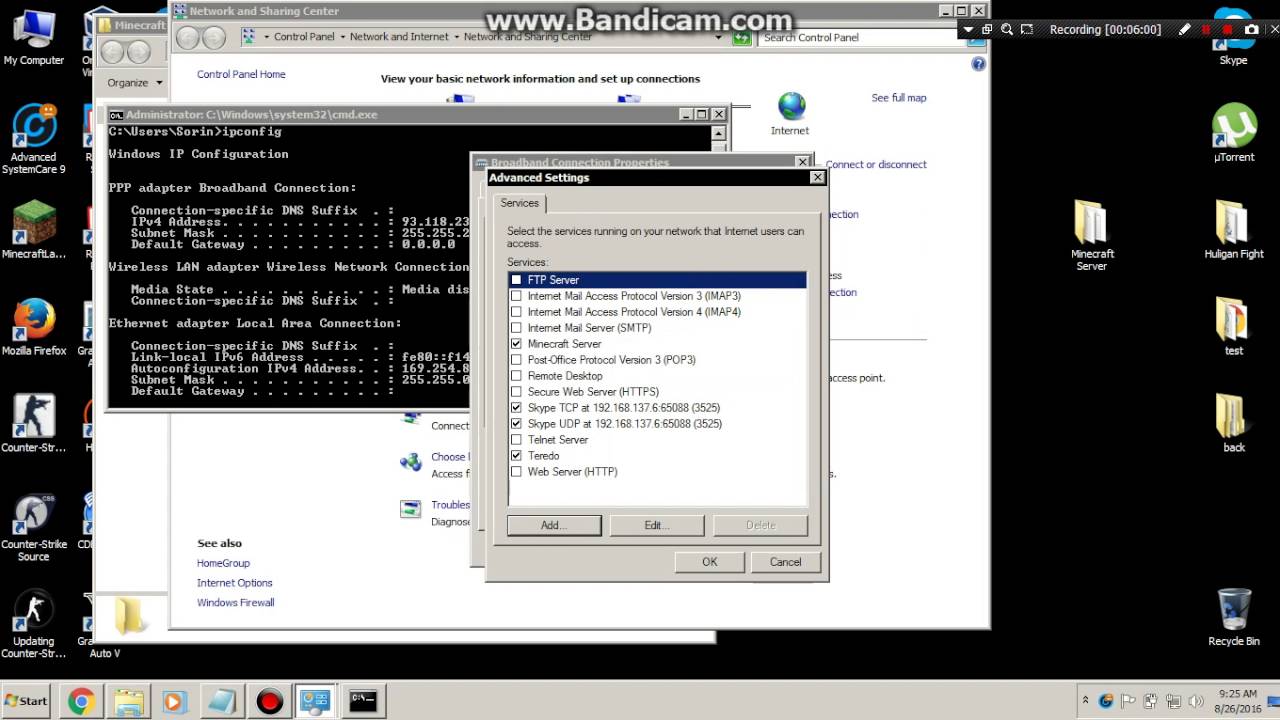
Task: Click the Bandicam pencil drawing icon
Action: coord(1184,30)
